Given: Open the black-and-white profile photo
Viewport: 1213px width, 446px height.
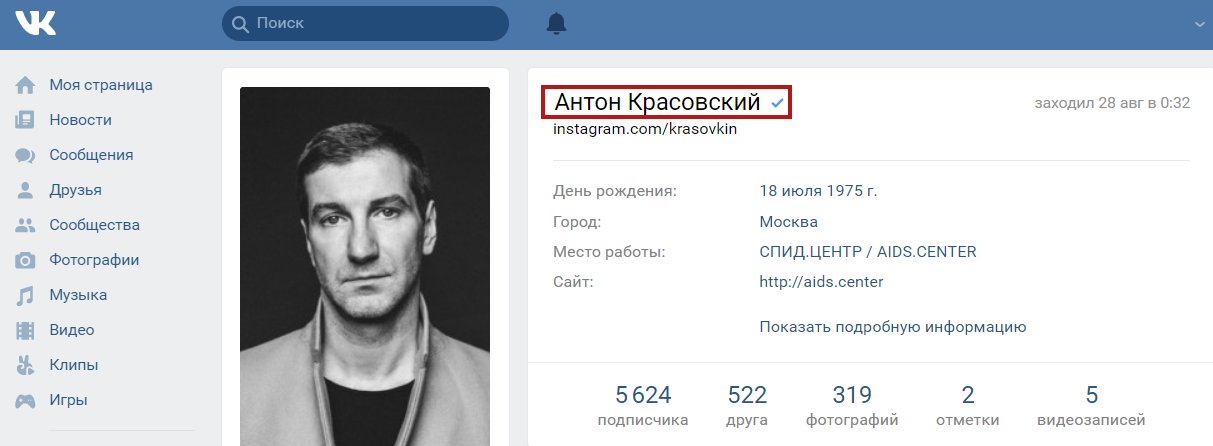Looking at the screenshot, I should pyautogui.click(x=365, y=266).
